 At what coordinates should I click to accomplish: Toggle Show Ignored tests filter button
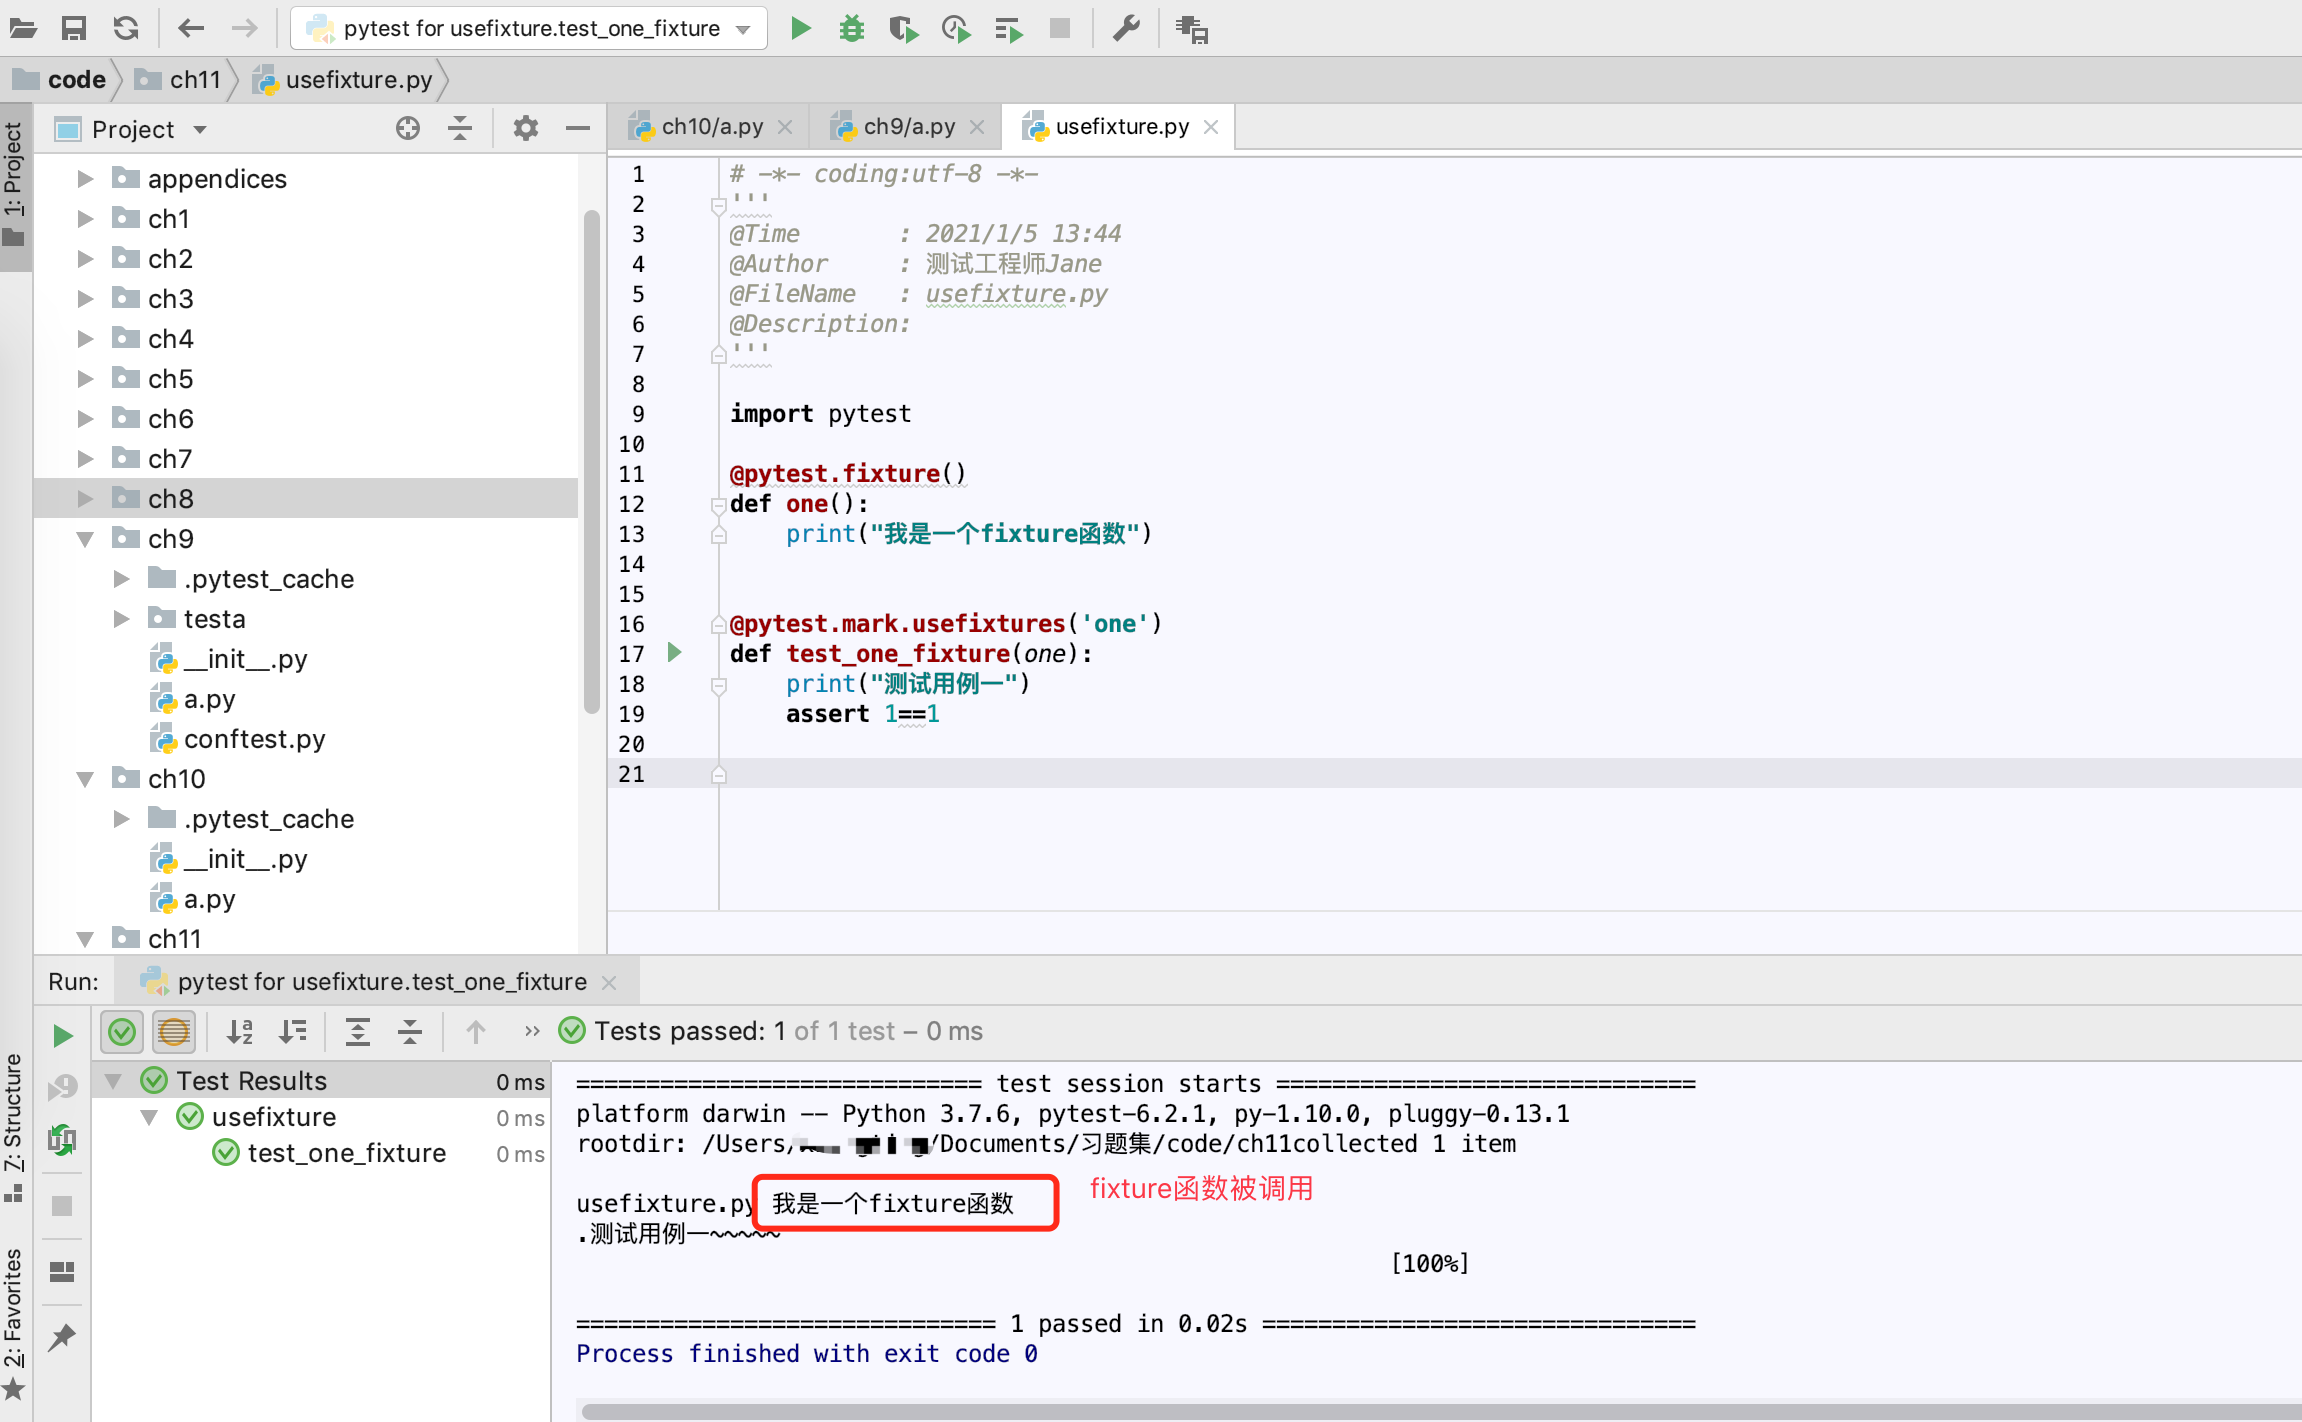click(x=174, y=1031)
